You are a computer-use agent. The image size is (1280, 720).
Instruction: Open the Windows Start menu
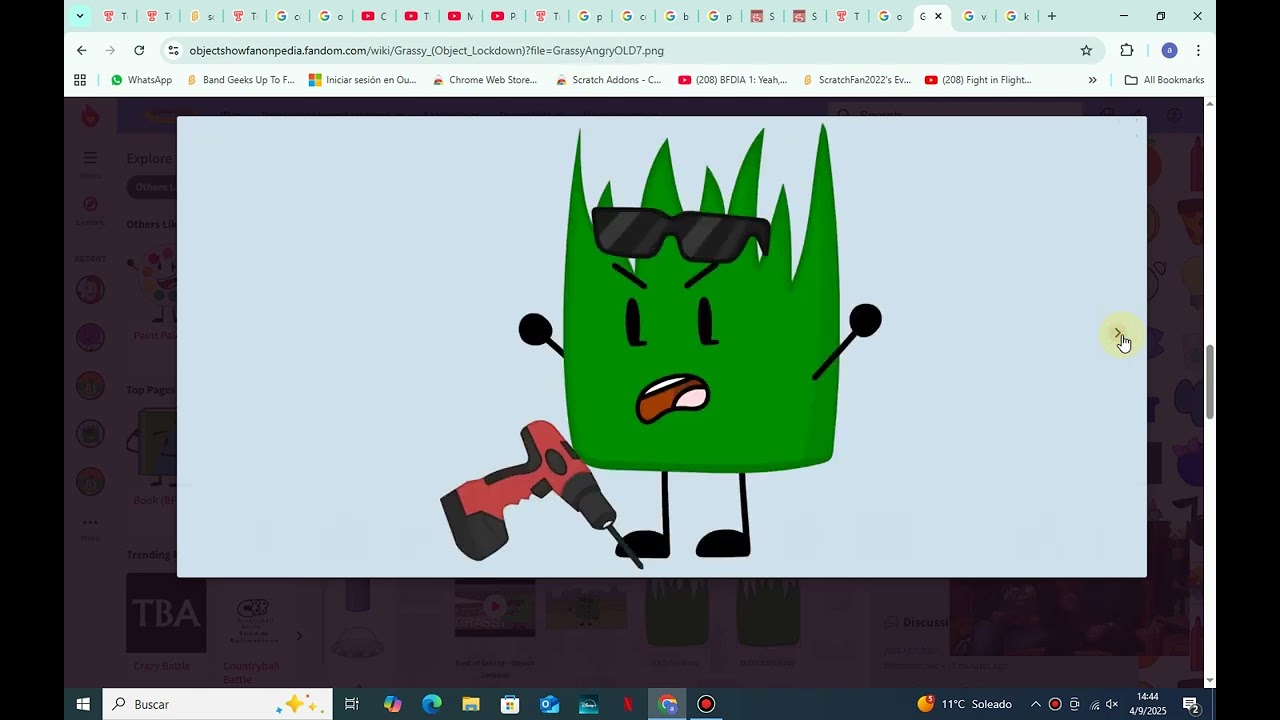coord(83,704)
